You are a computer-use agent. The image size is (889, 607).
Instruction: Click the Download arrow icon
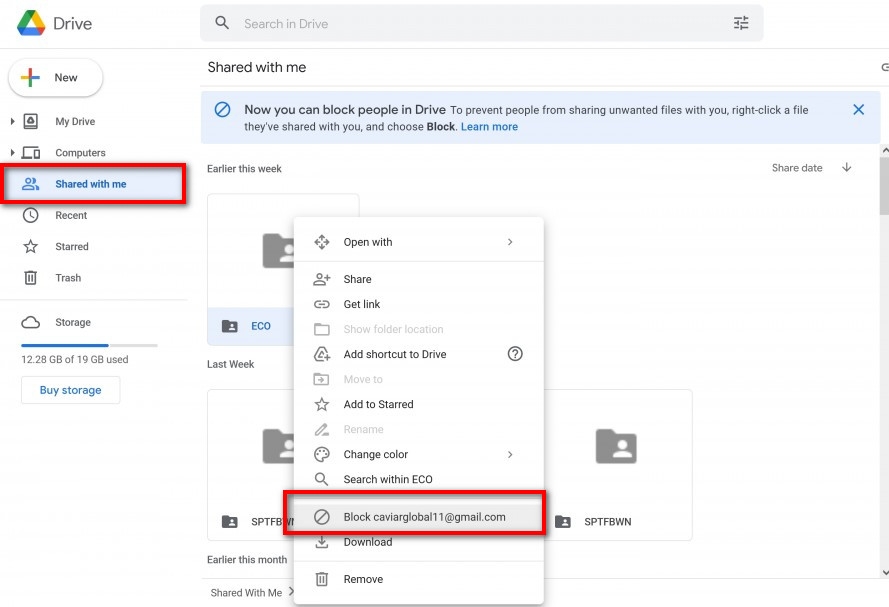point(321,542)
